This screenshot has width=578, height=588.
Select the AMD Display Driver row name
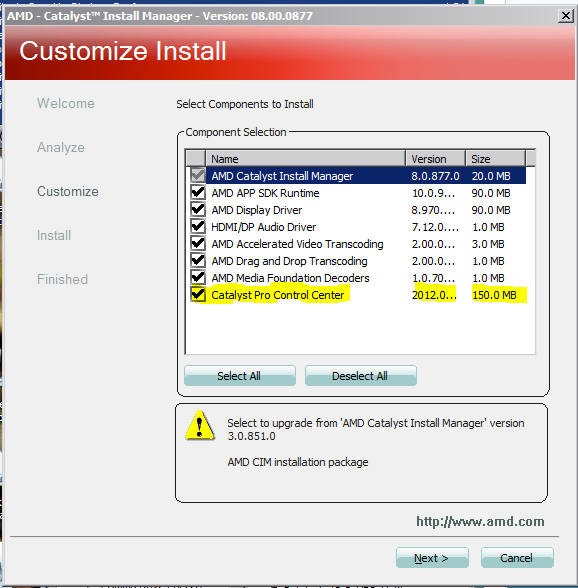(257, 210)
